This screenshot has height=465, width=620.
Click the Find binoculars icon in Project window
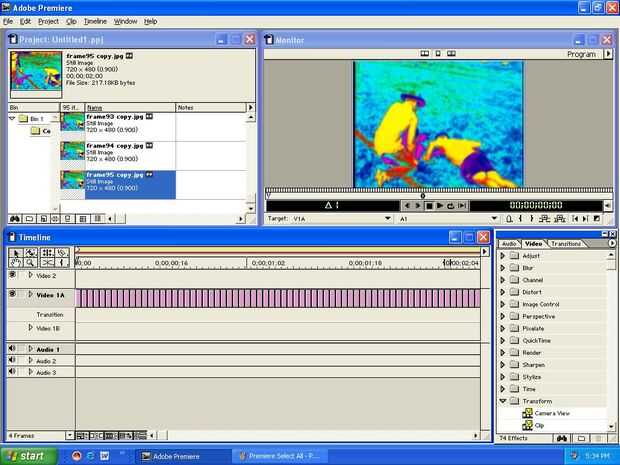tap(15, 219)
